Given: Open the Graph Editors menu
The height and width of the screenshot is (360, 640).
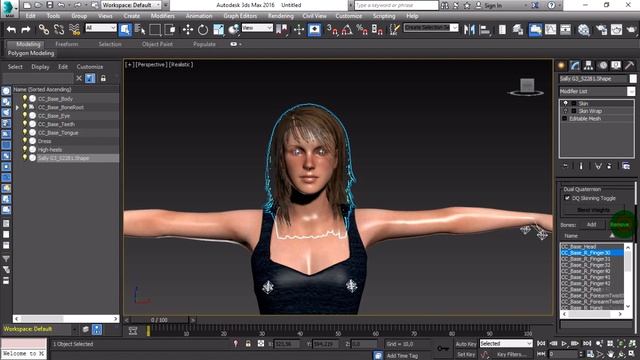Looking at the screenshot, I should 240,16.
